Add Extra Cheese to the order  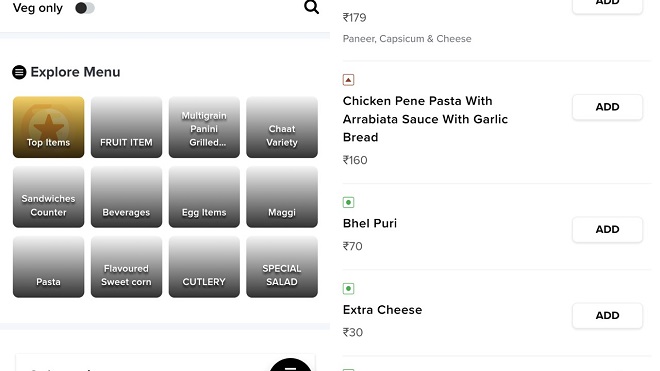607,315
